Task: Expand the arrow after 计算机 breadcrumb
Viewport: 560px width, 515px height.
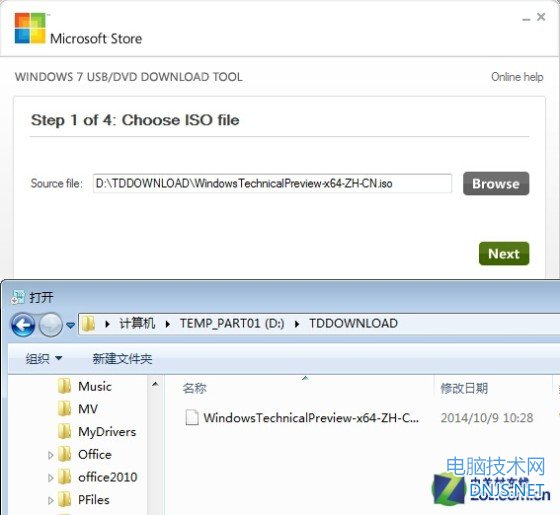Action: tap(168, 324)
